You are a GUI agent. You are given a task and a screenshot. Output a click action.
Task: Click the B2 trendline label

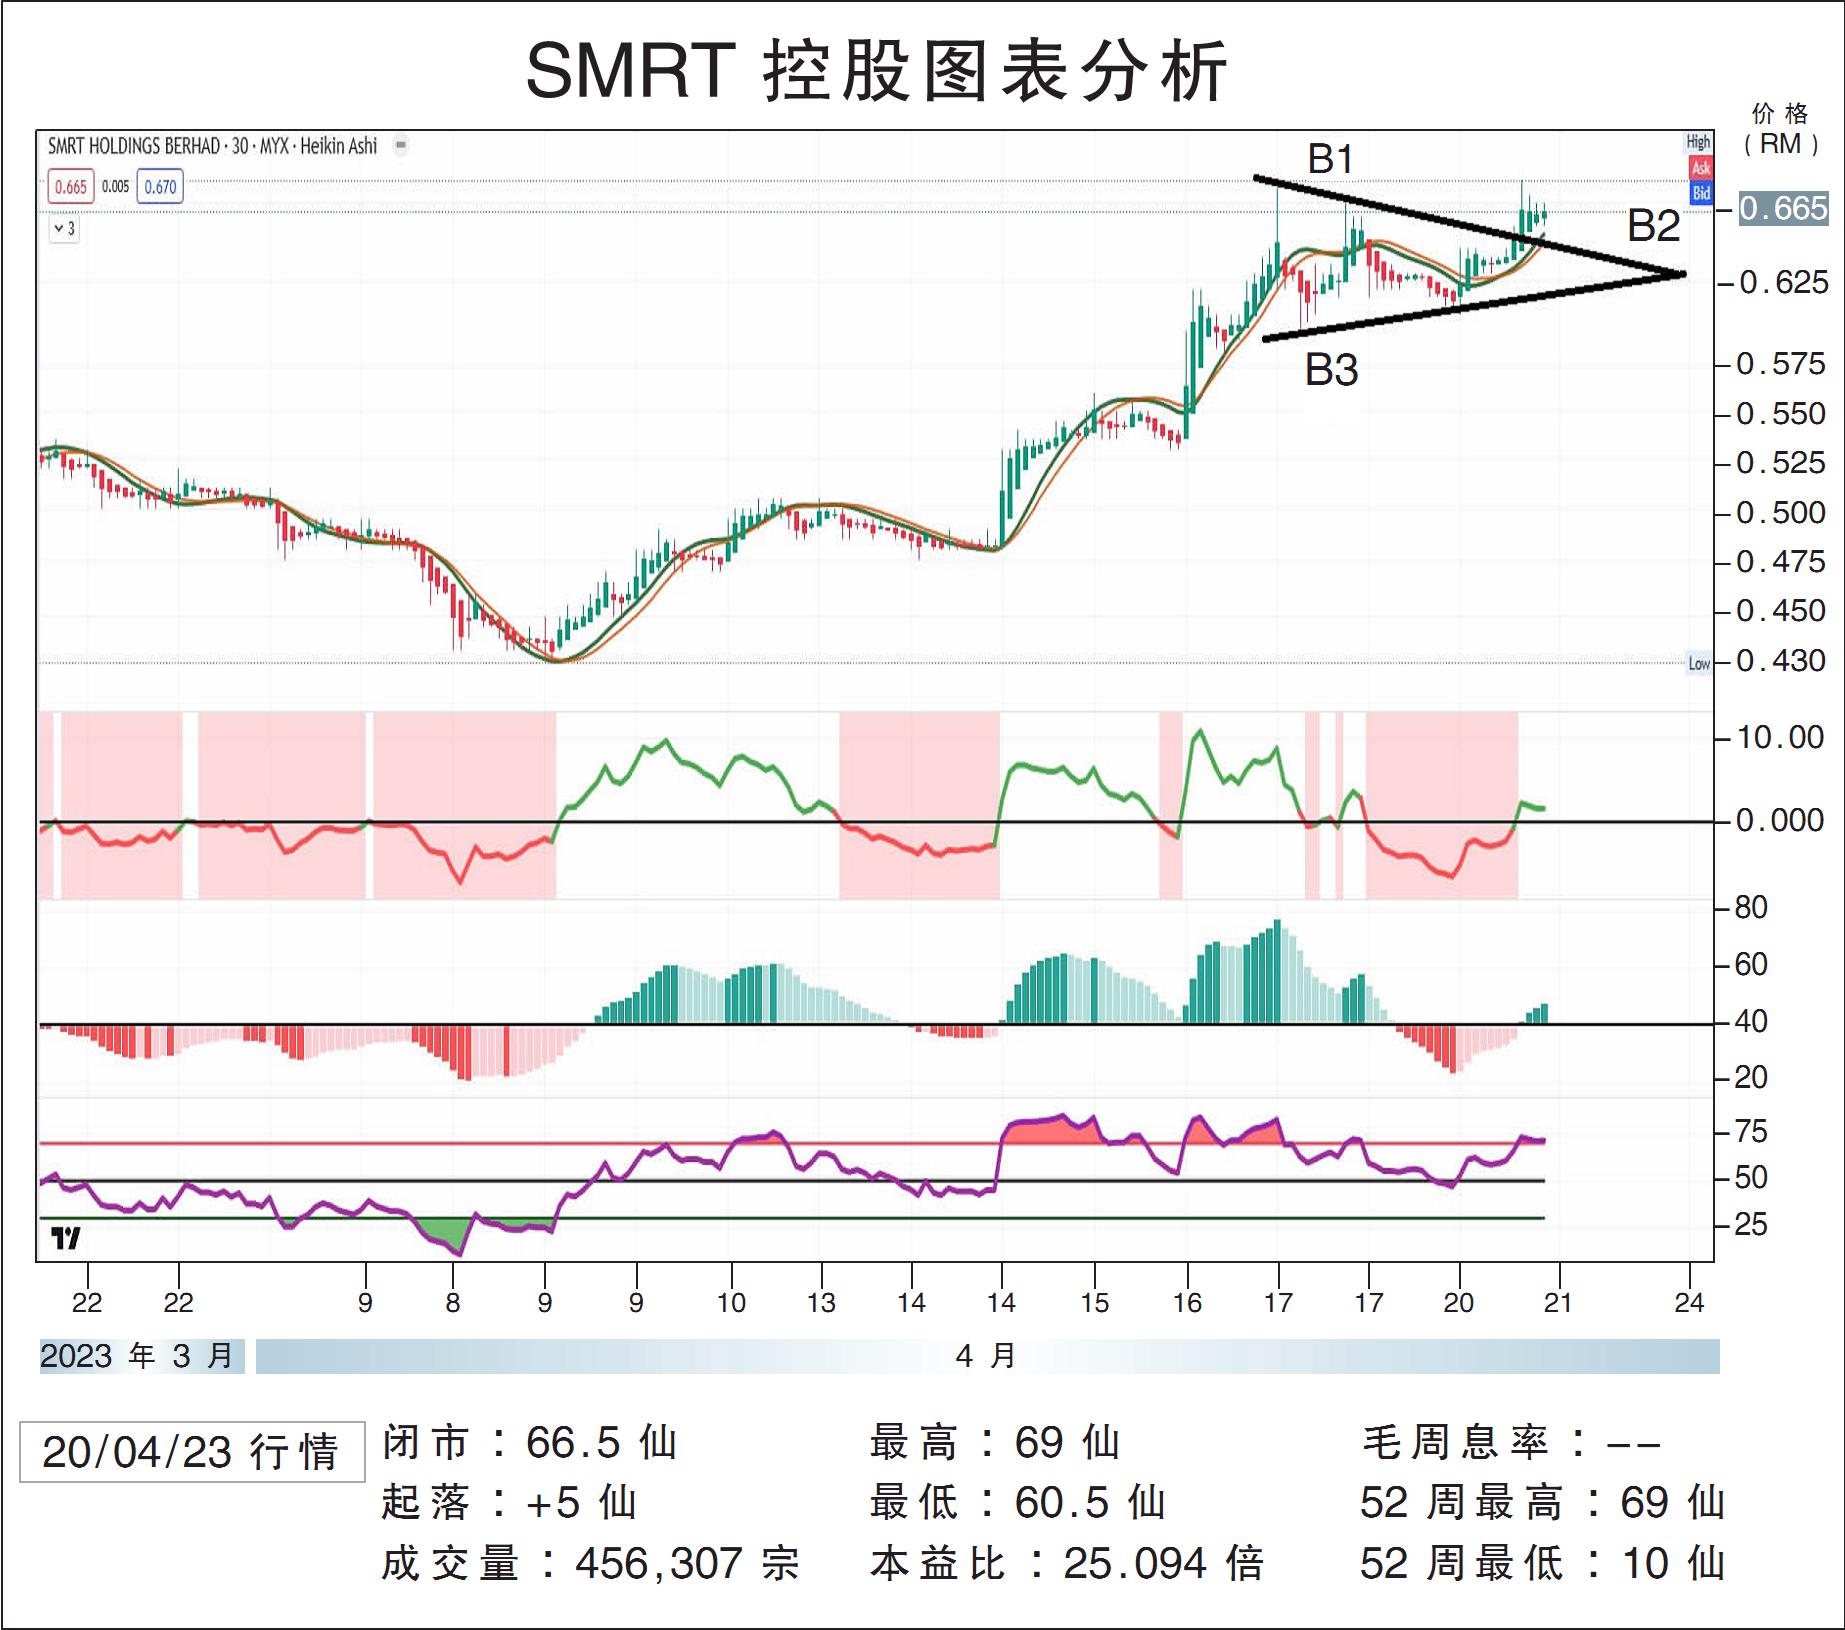click(x=1653, y=226)
